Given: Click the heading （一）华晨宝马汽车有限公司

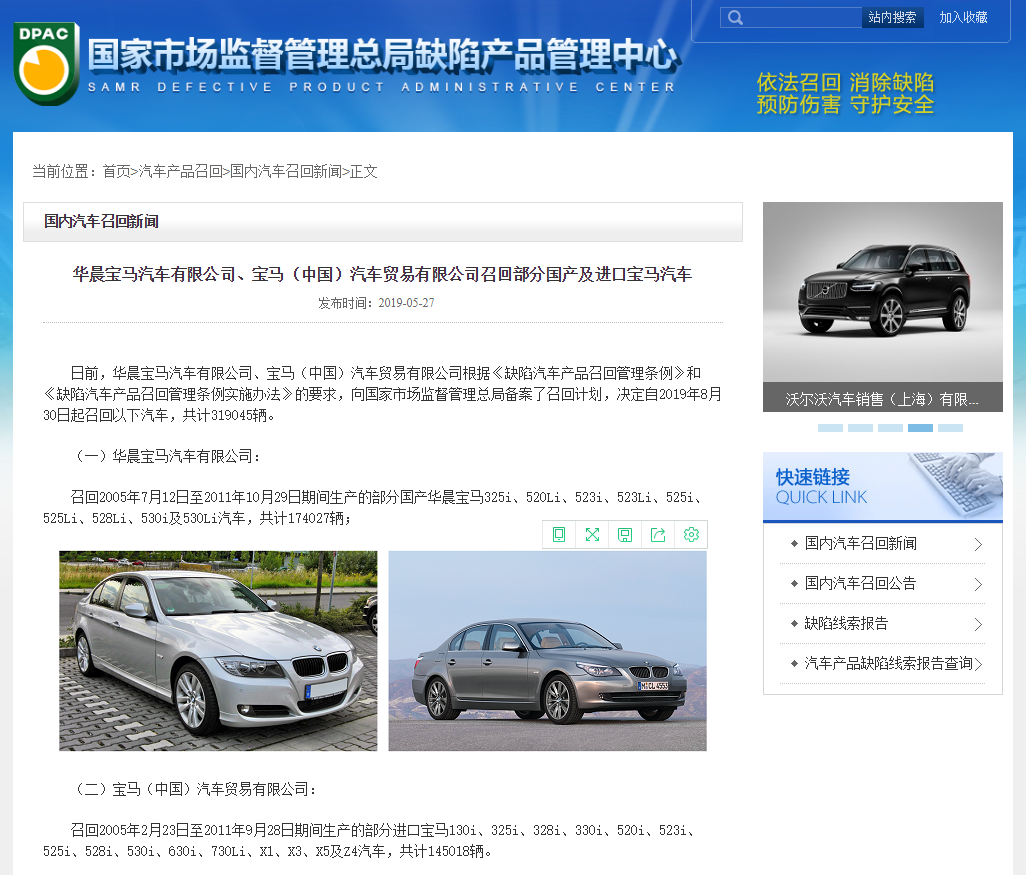Looking at the screenshot, I should pyautogui.click(x=165, y=456).
